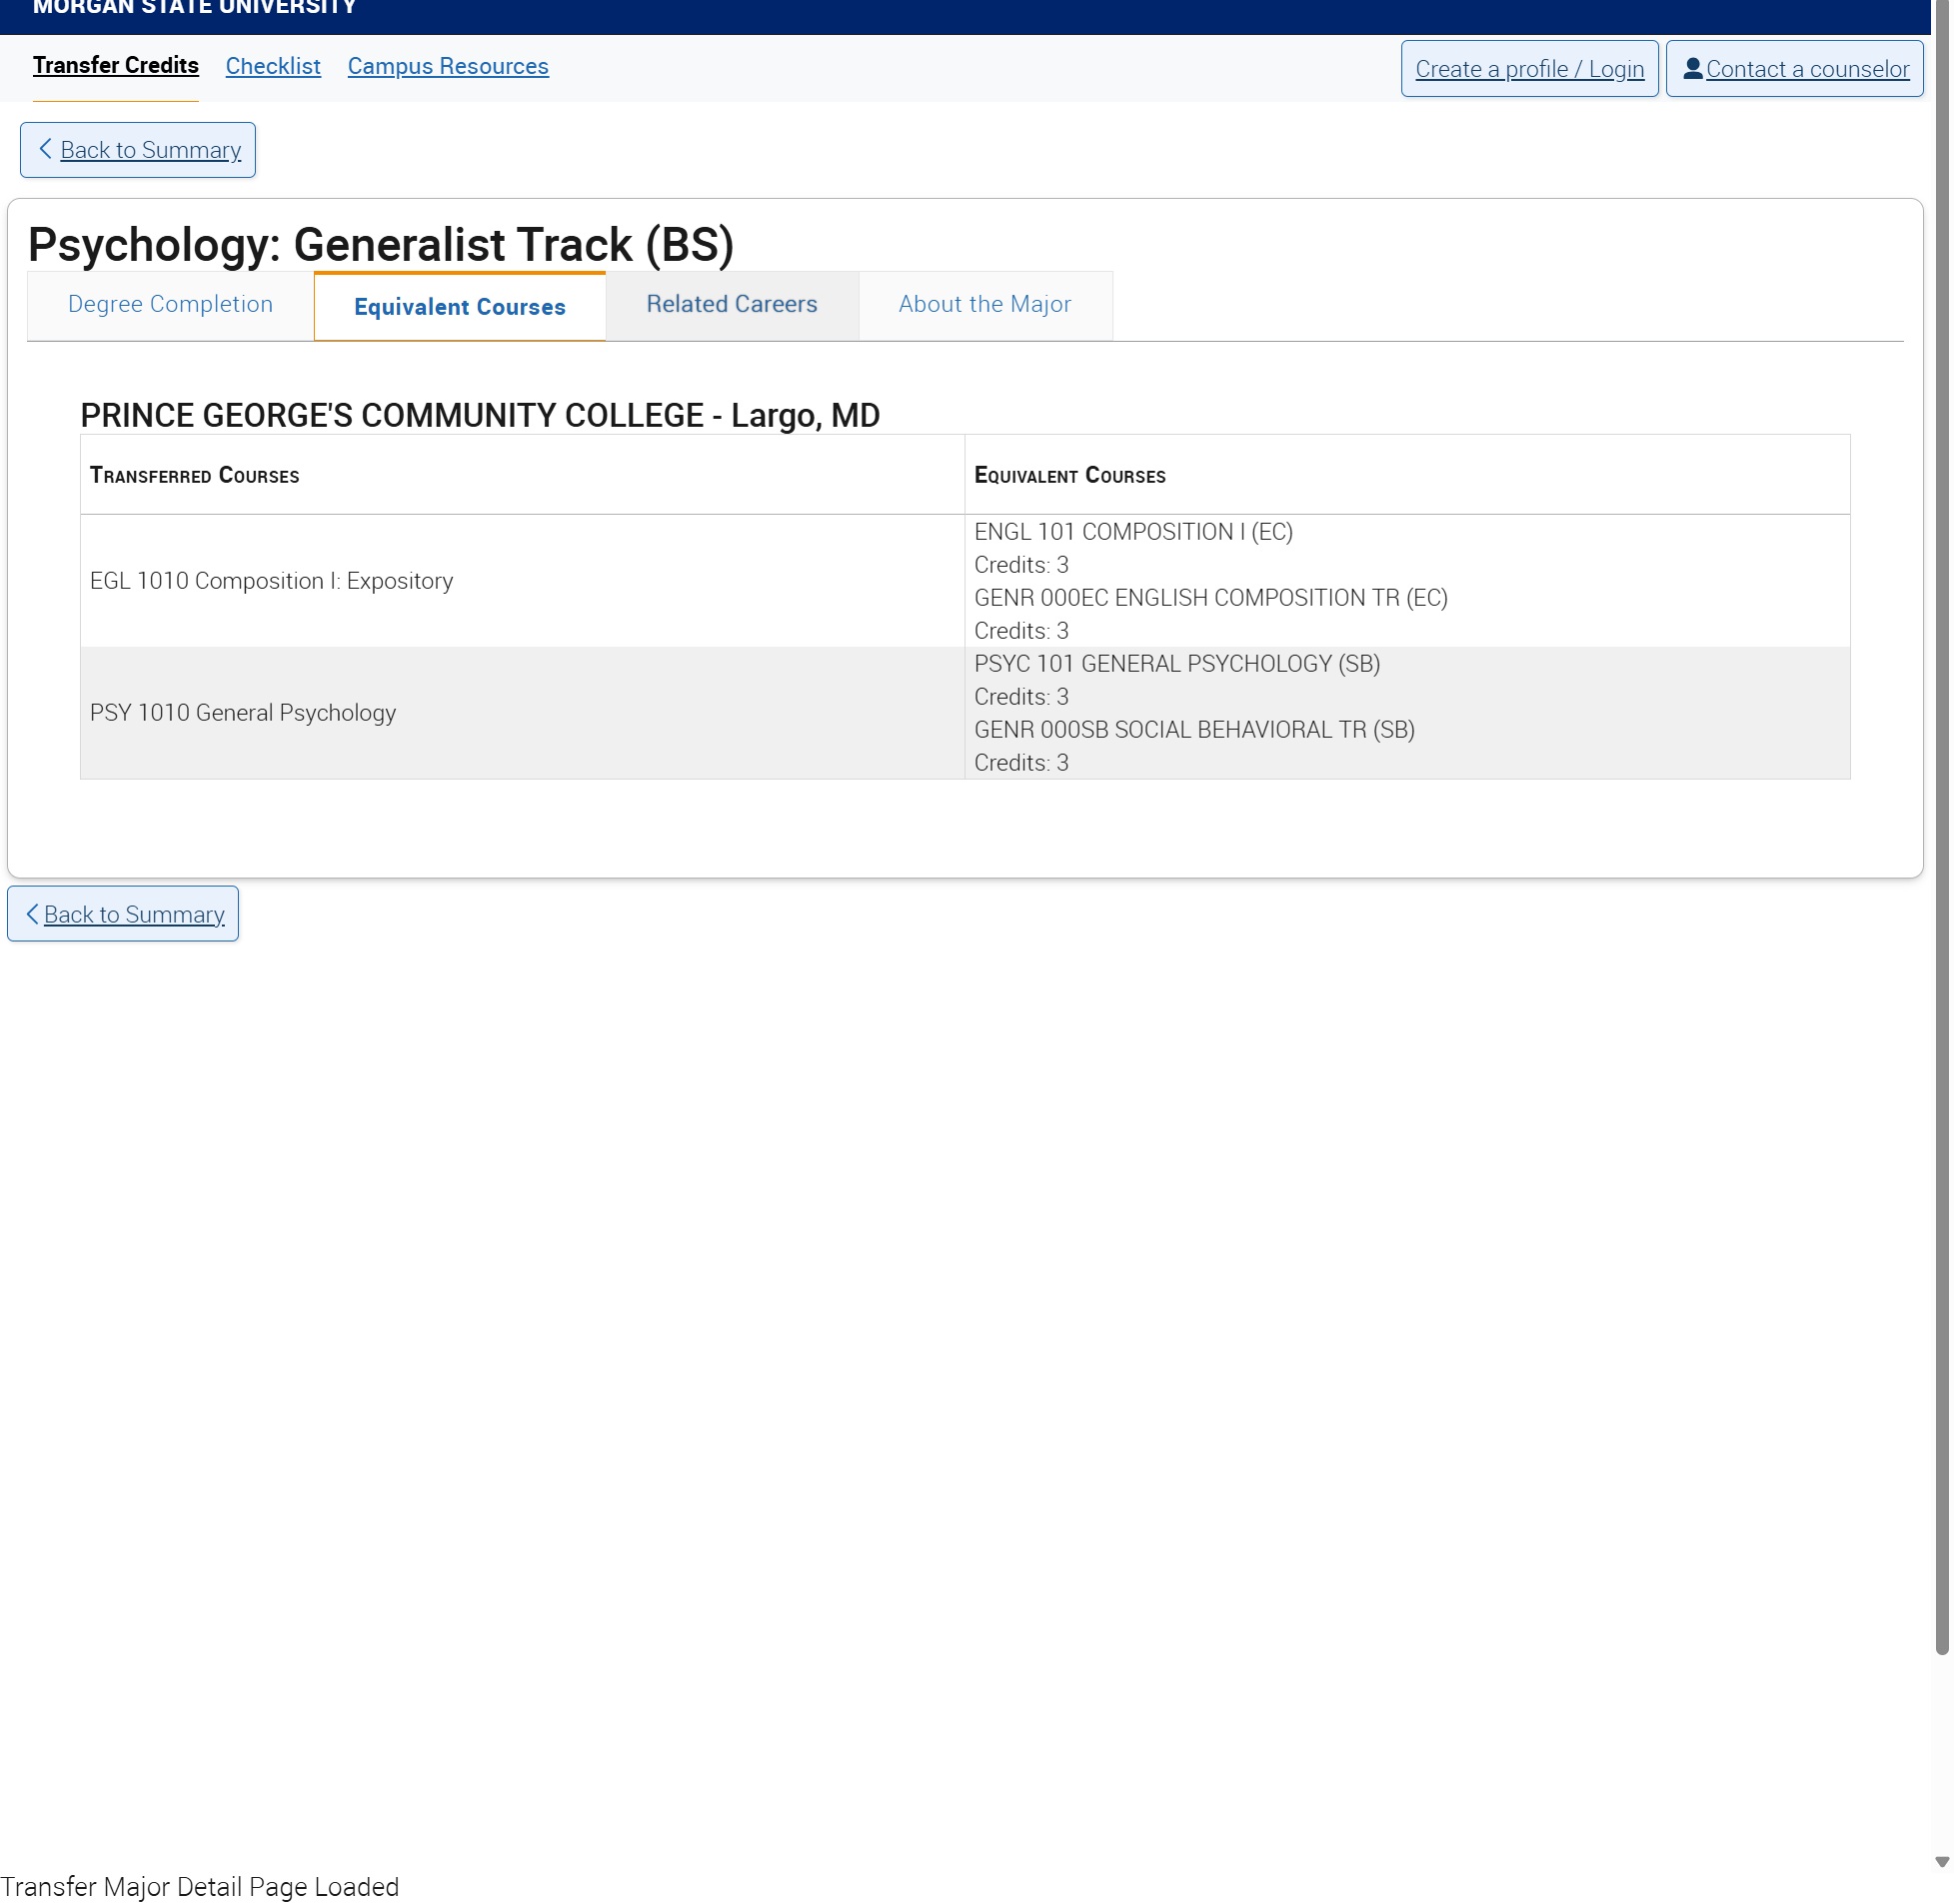Open the About the Major tab
Viewport: 1954px width, 1904px height.
[x=984, y=305]
